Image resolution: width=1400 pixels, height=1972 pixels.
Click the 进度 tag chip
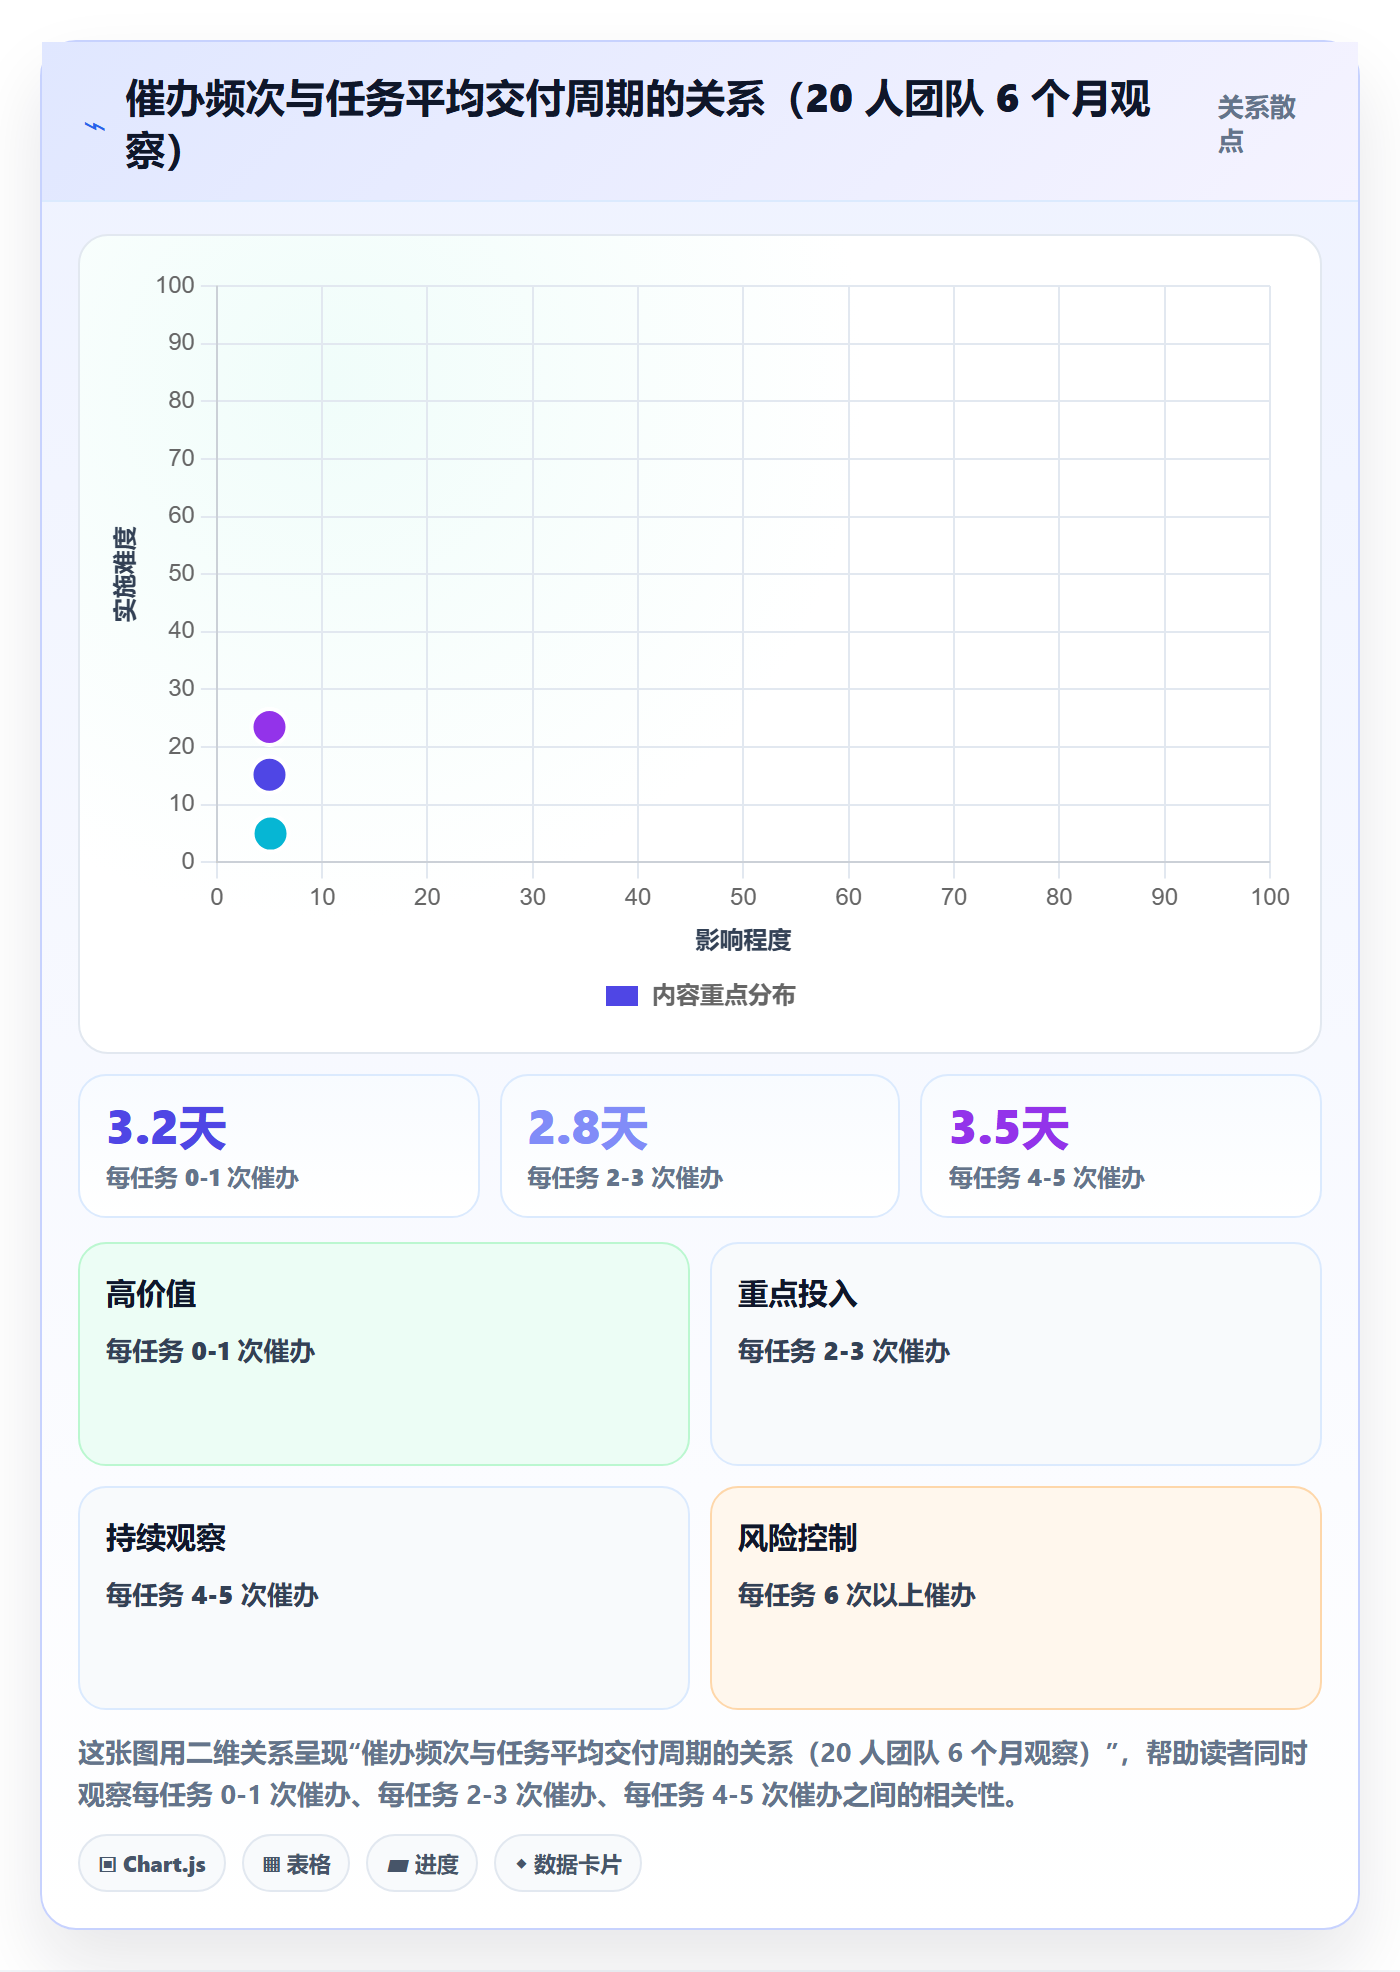pos(422,1864)
